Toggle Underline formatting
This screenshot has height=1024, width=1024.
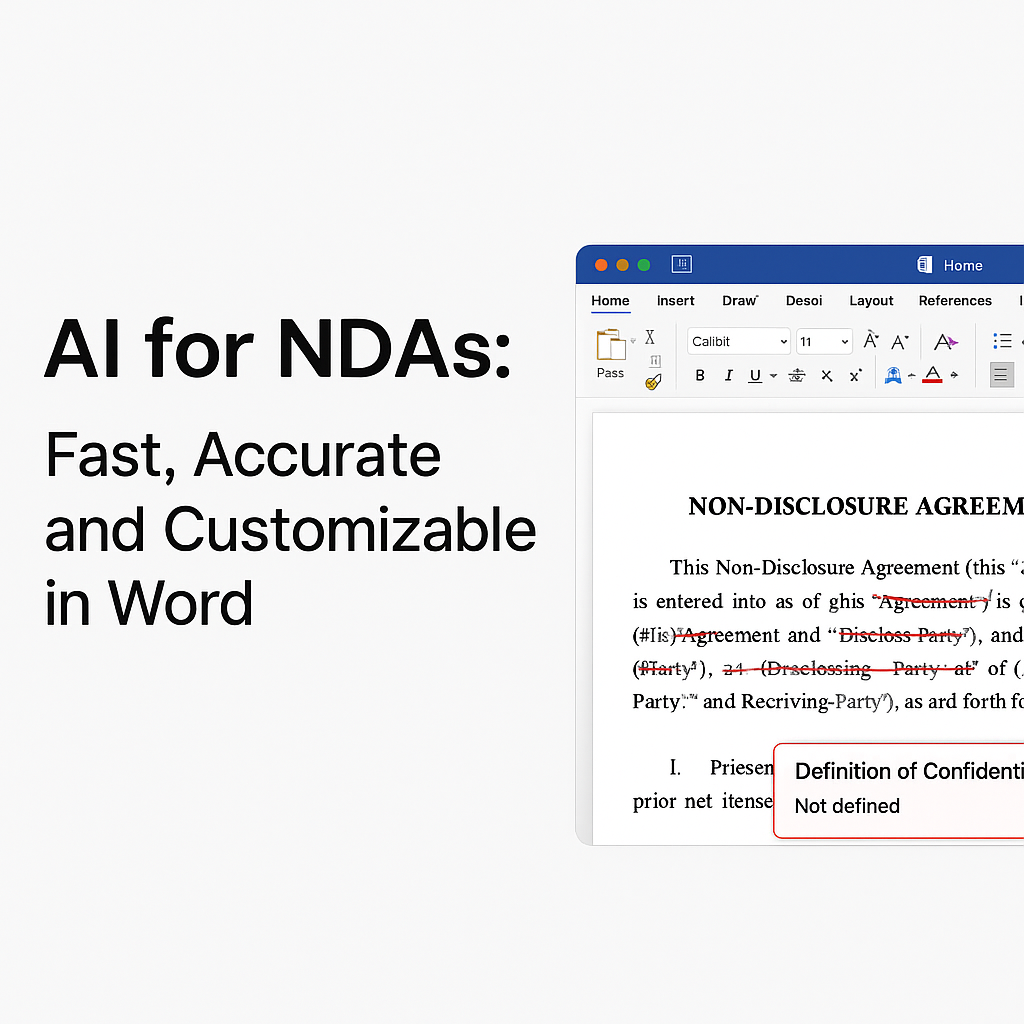[756, 376]
